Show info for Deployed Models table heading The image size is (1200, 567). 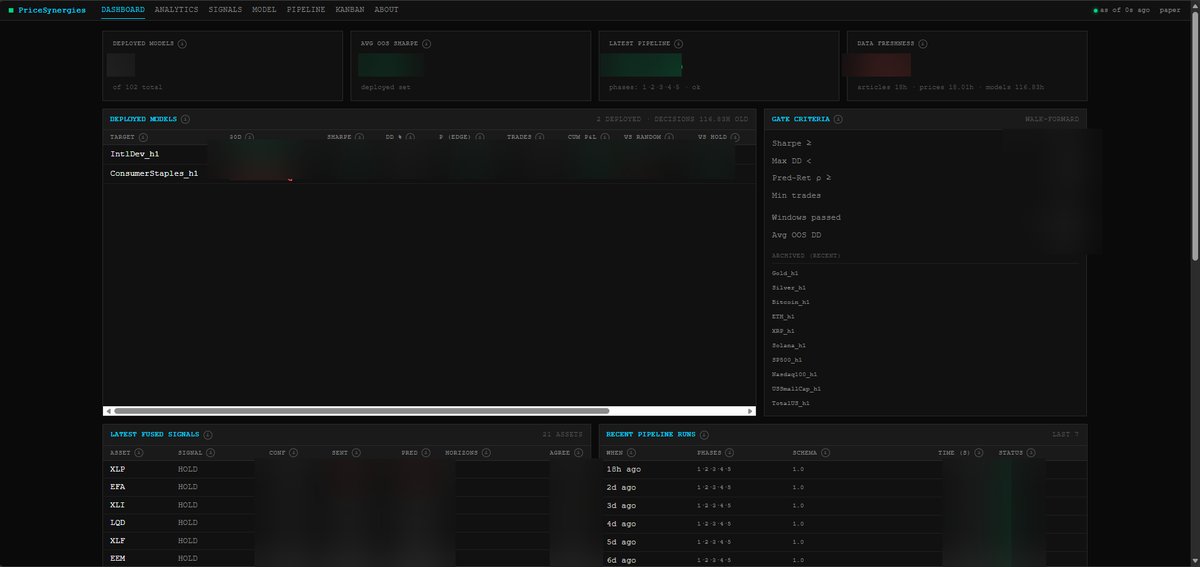pos(186,119)
